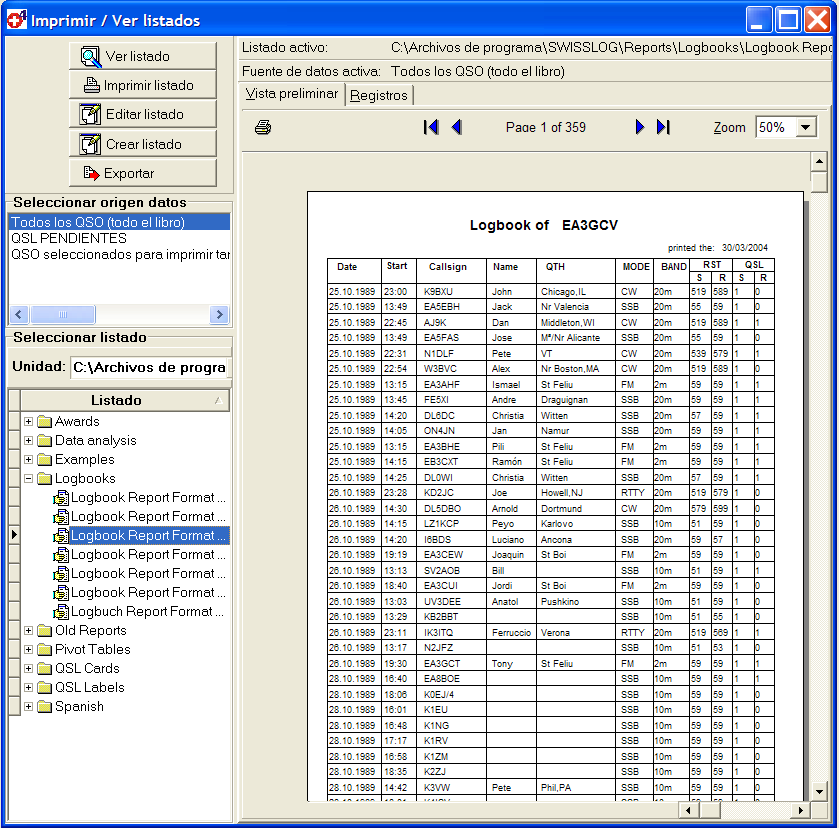Jump to last page of preview

(x=663, y=127)
